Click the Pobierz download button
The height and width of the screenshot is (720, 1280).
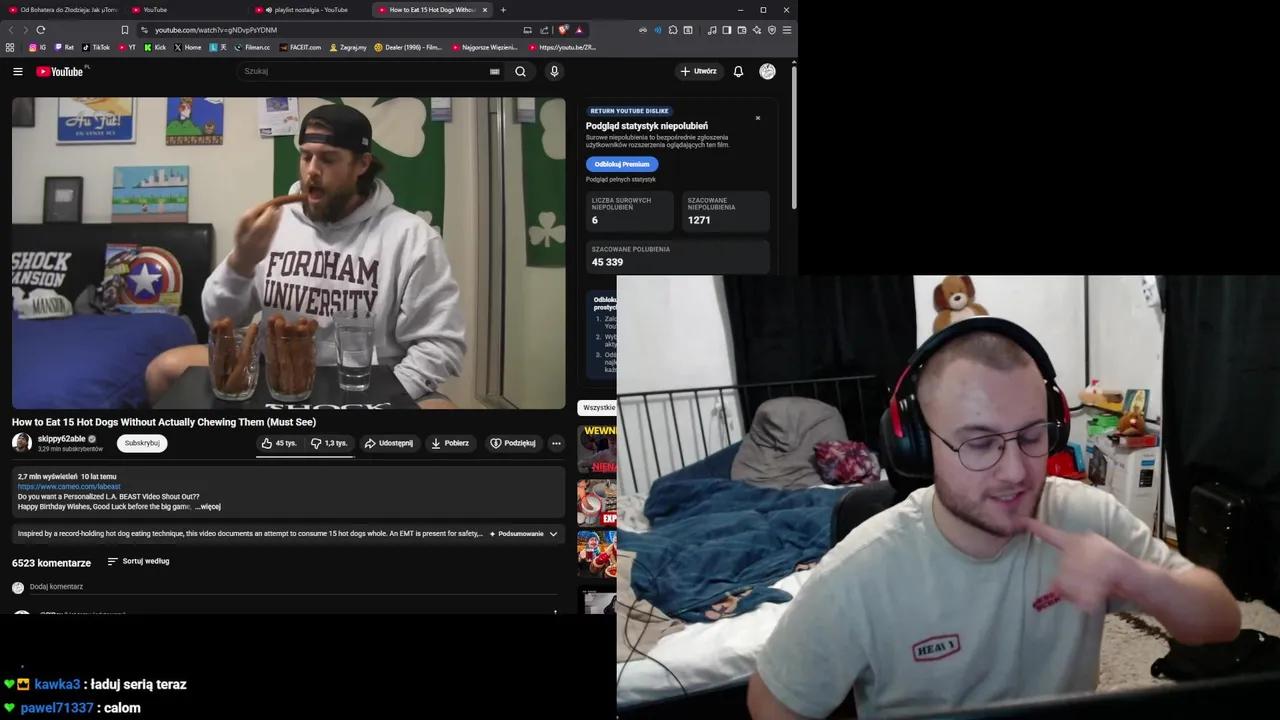[x=450, y=443]
